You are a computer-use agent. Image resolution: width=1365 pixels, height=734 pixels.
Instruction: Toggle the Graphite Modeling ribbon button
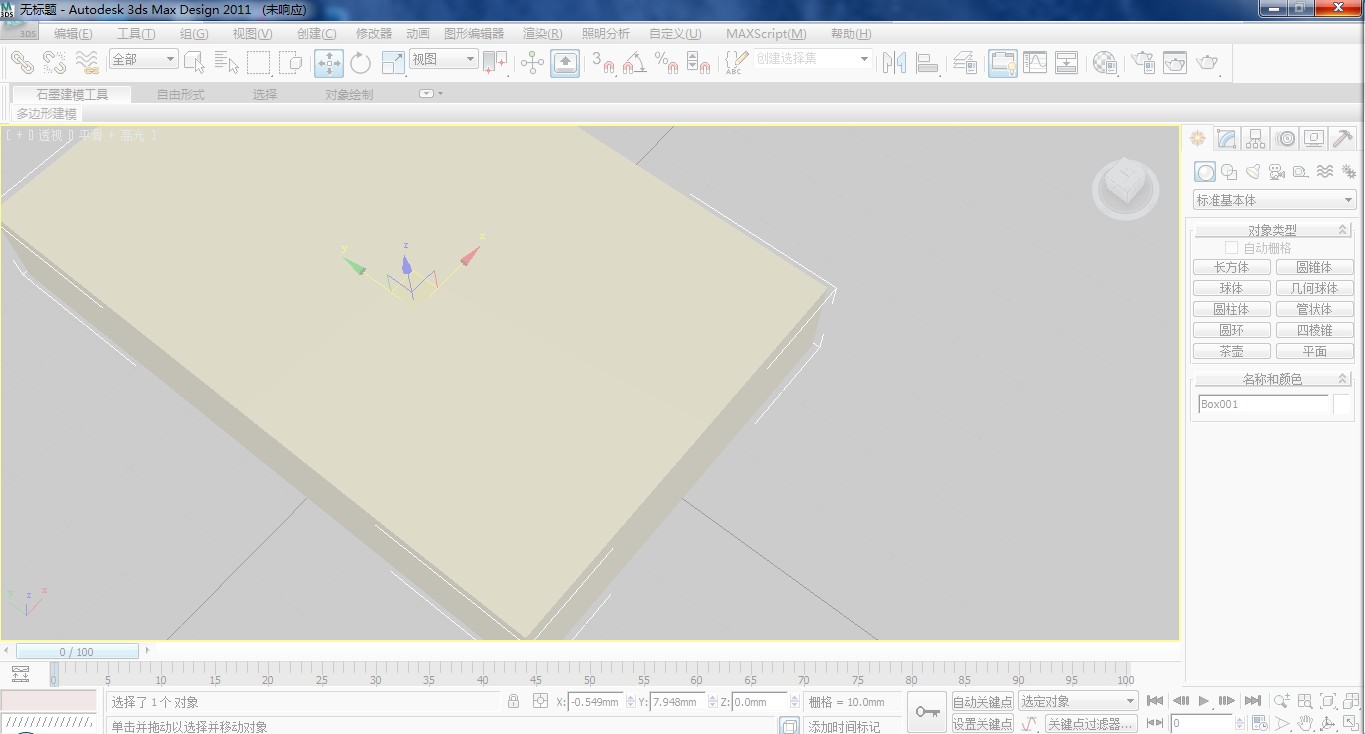point(1001,63)
